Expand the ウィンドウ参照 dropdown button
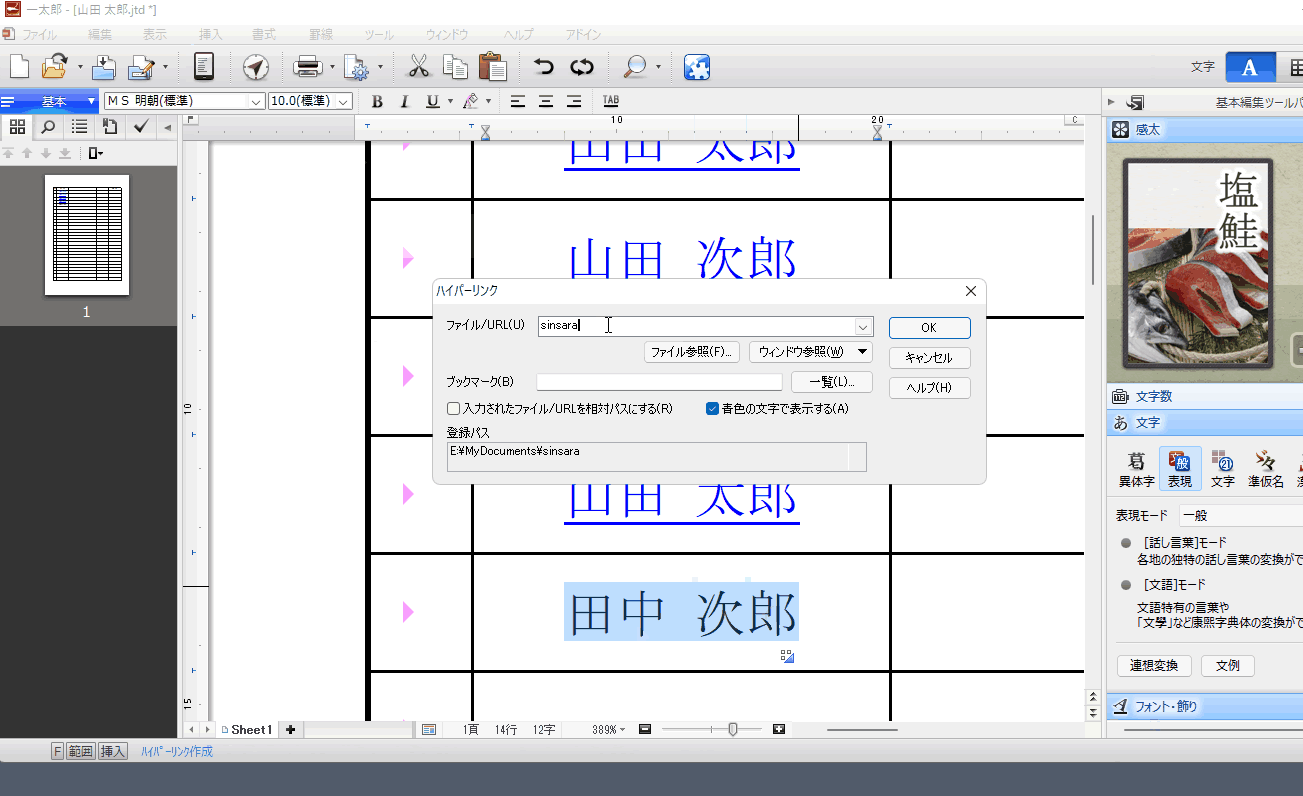The height and width of the screenshot is (796, 1303). coord(863,352)
